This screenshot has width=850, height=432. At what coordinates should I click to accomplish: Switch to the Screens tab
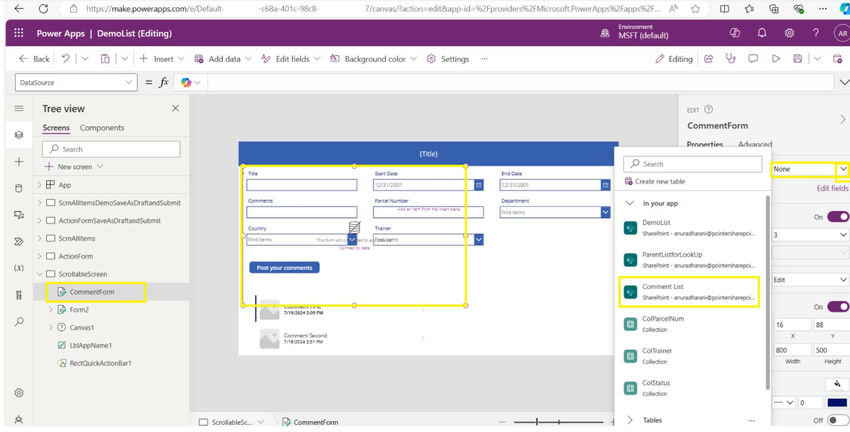(56, 128)
